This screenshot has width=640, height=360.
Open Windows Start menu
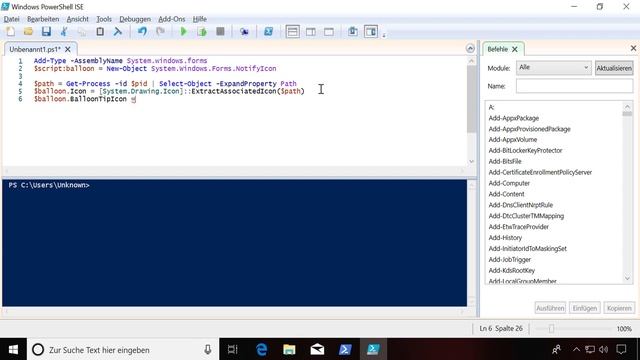13,349
